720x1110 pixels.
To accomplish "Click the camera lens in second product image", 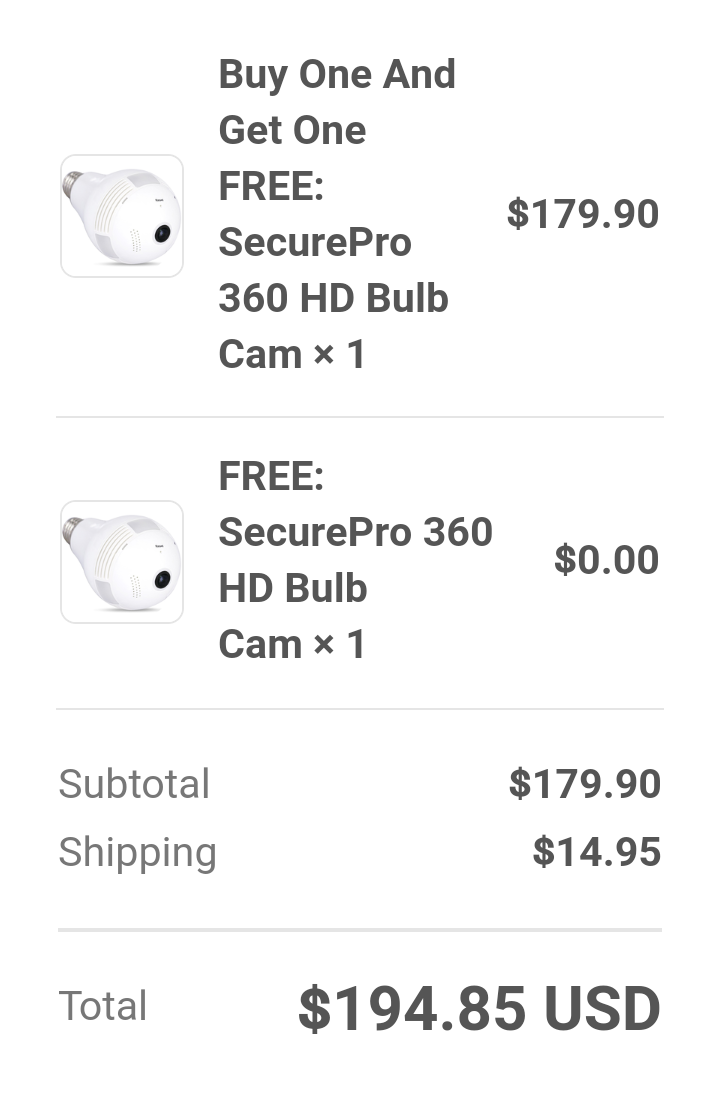I will 162,579.
